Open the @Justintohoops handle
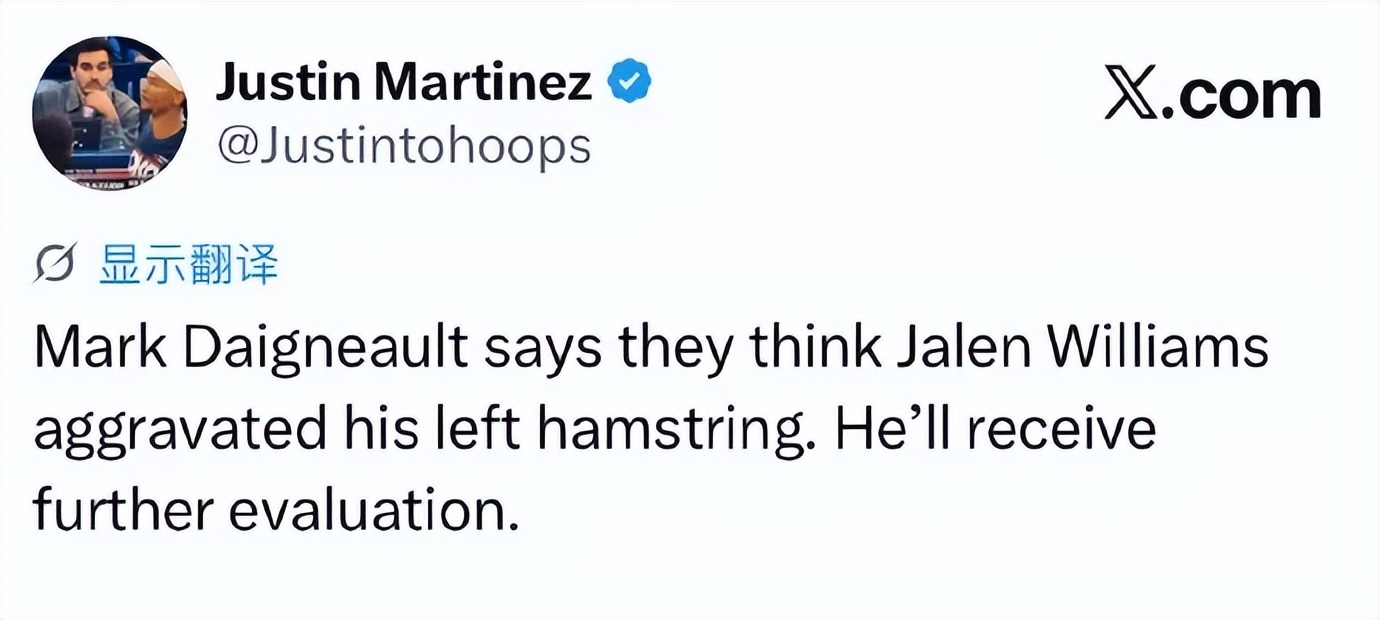 tap(403, 147)
